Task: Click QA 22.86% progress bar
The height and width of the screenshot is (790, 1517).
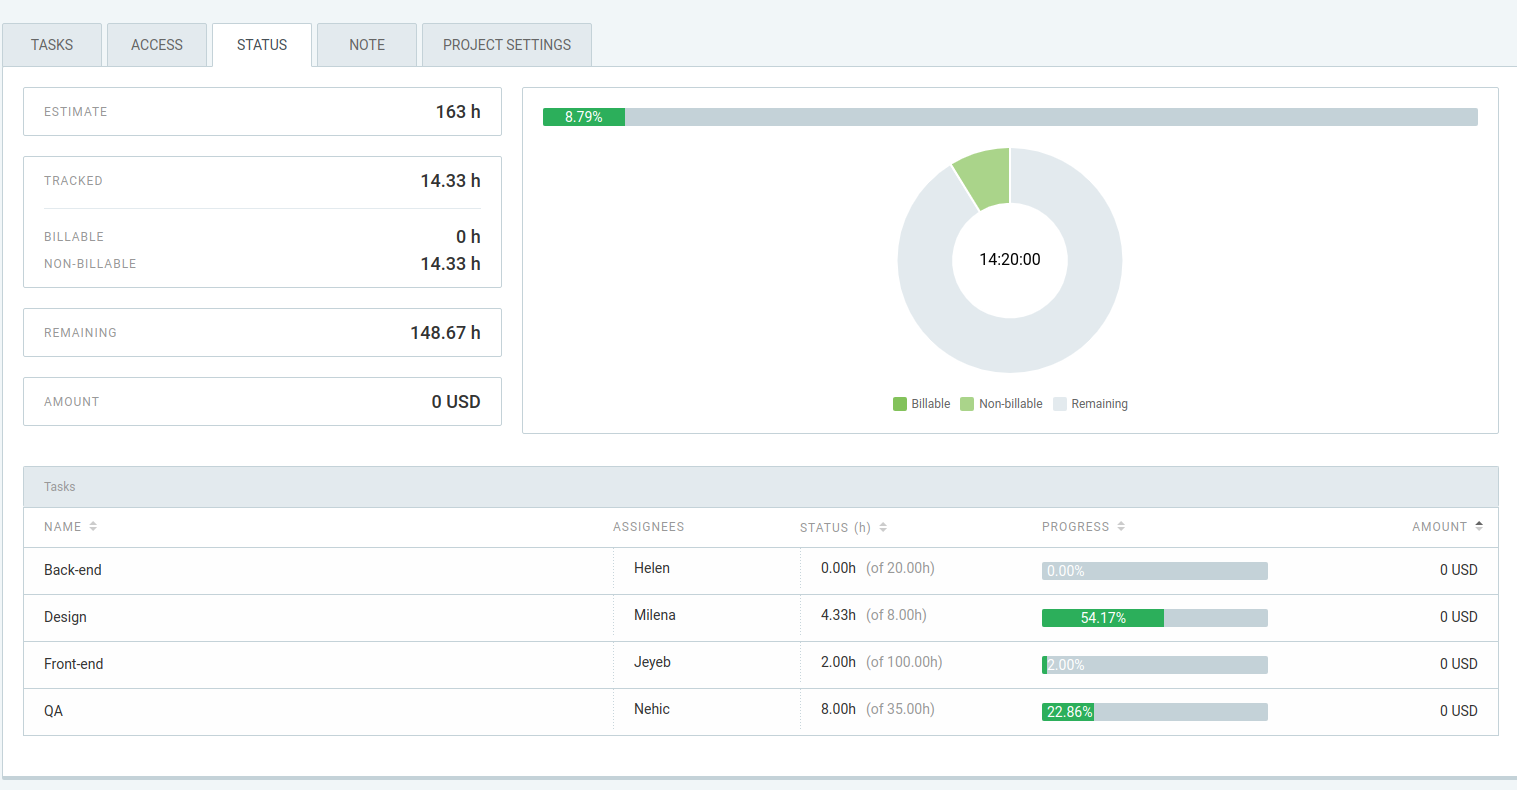Action: point(1155,712)
